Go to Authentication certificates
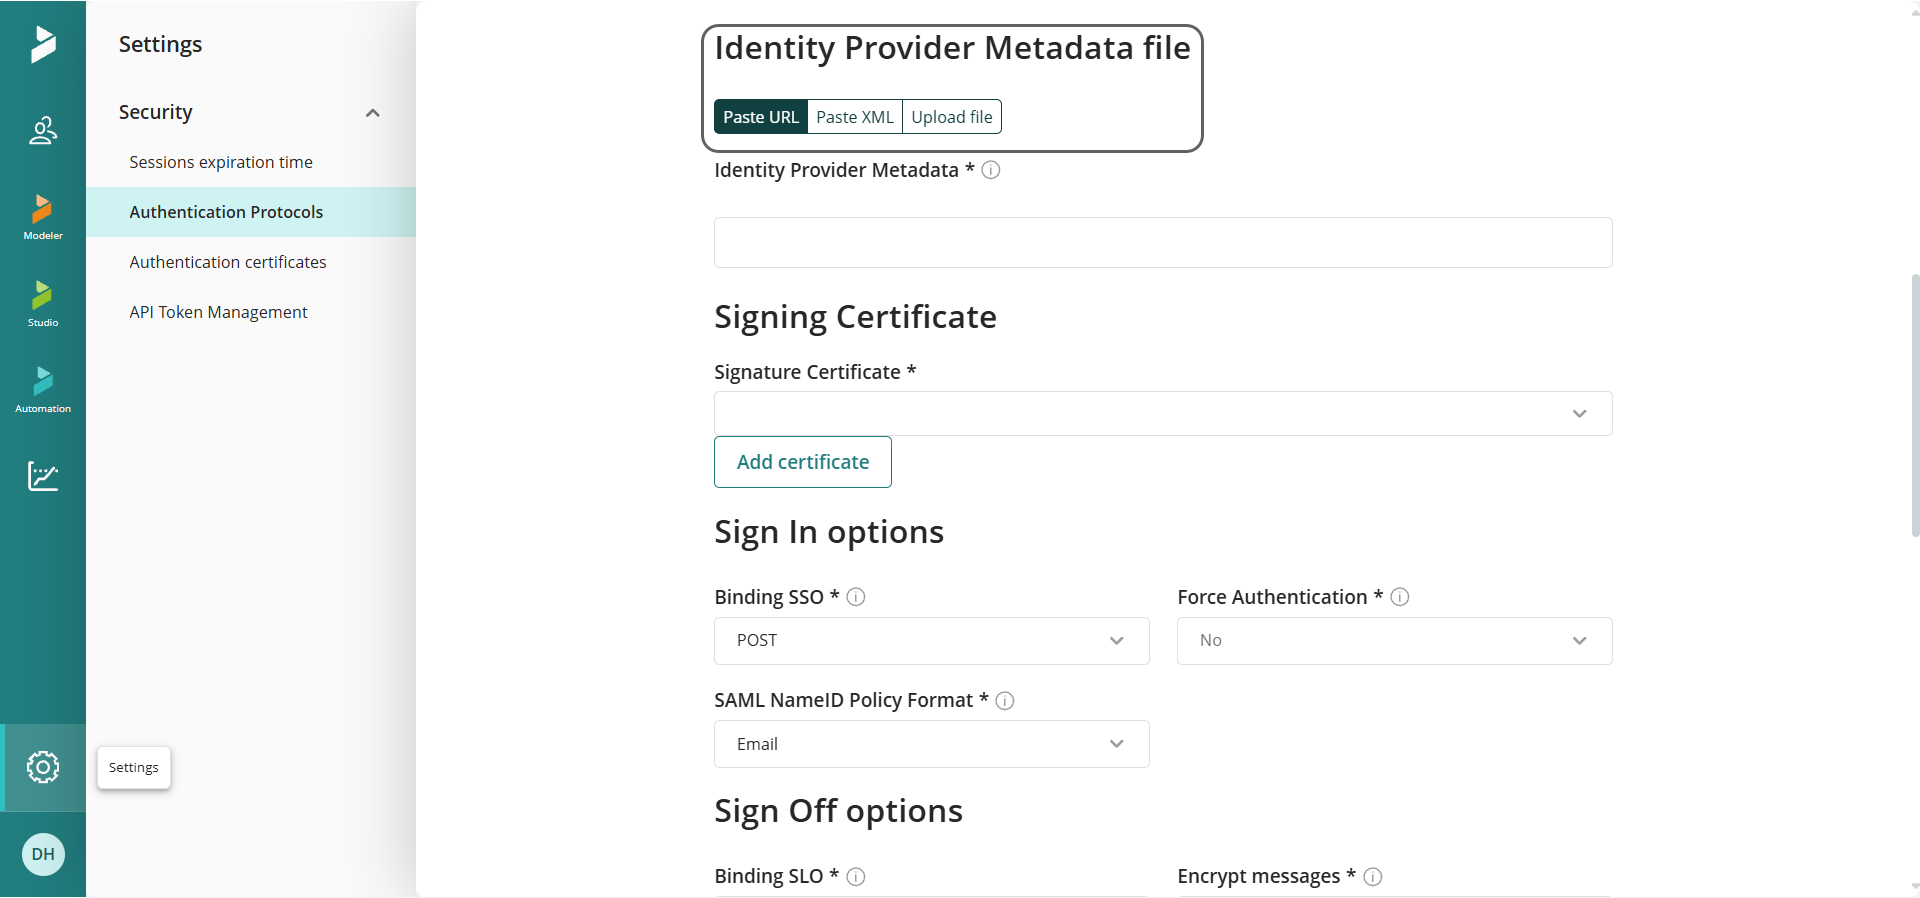The height and width of the screenshot is (898, 1920). [228, 262]
